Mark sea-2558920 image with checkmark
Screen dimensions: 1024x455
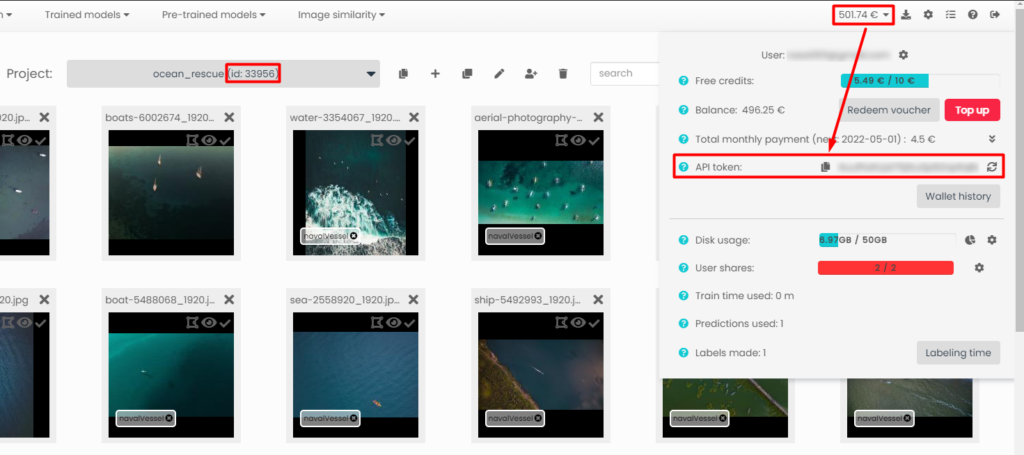[410, 322]
